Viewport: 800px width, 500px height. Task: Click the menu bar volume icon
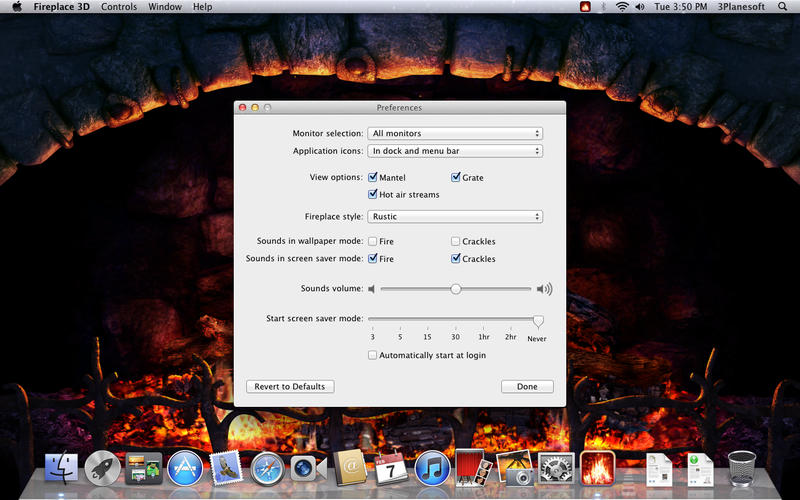(x=640, y=7)
